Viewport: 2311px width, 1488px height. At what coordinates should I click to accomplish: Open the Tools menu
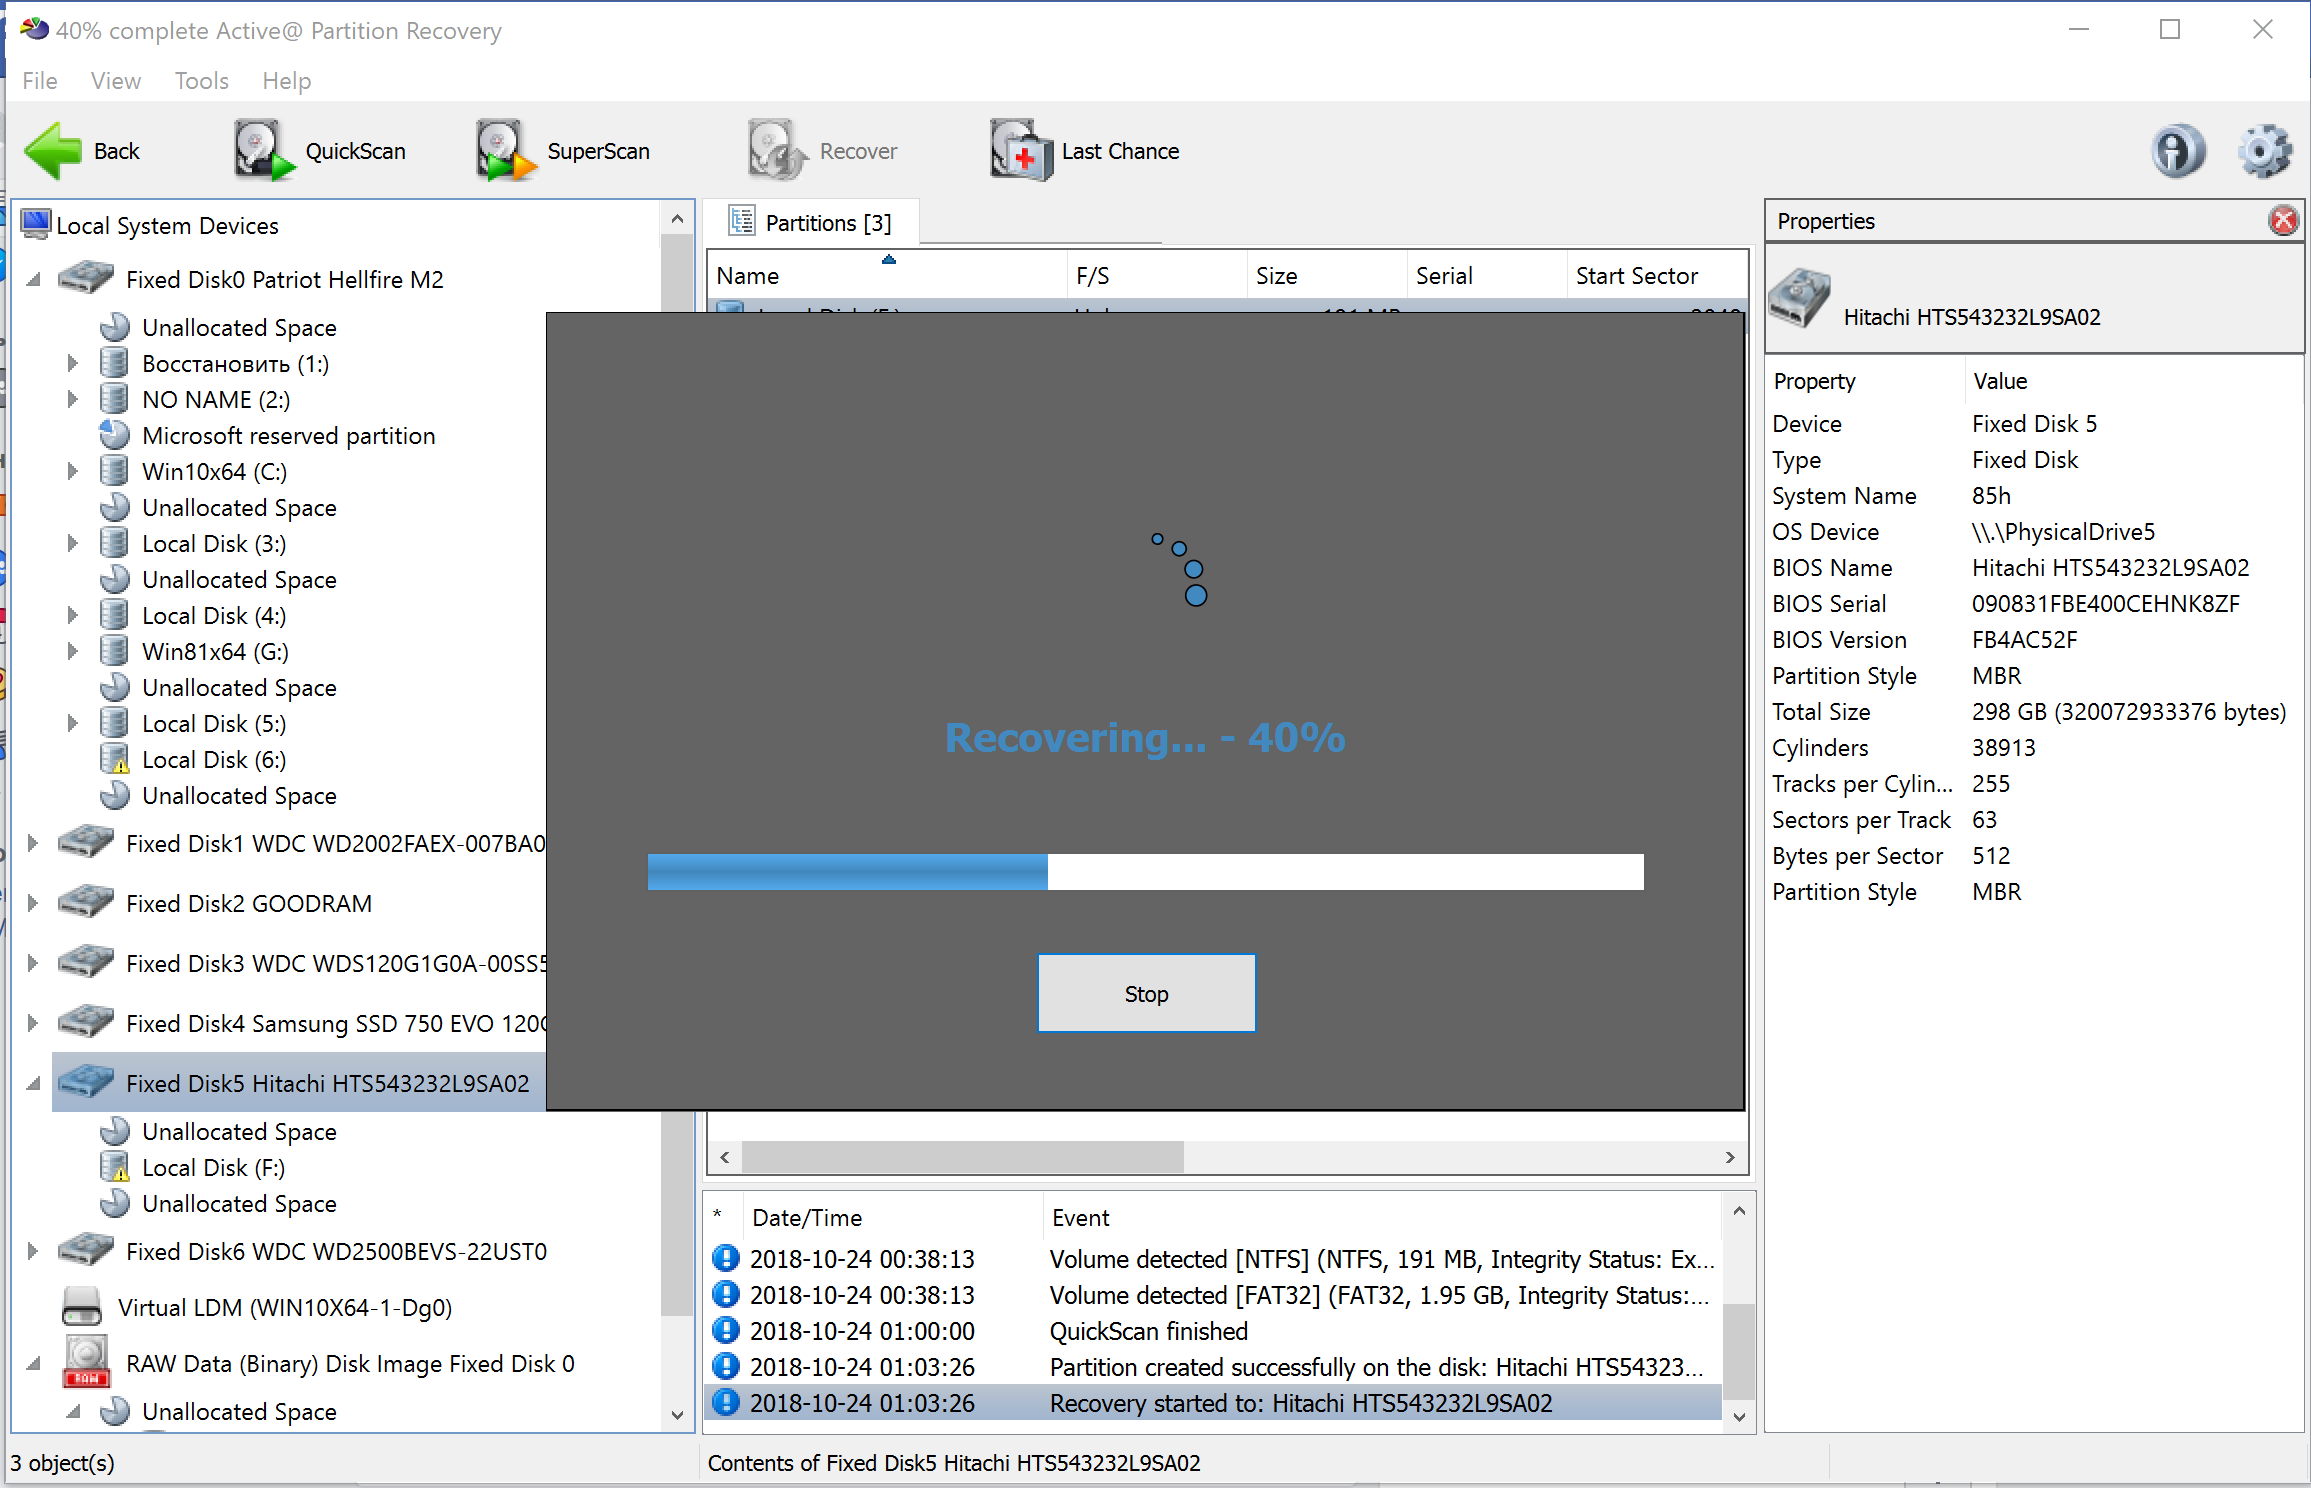201,81
